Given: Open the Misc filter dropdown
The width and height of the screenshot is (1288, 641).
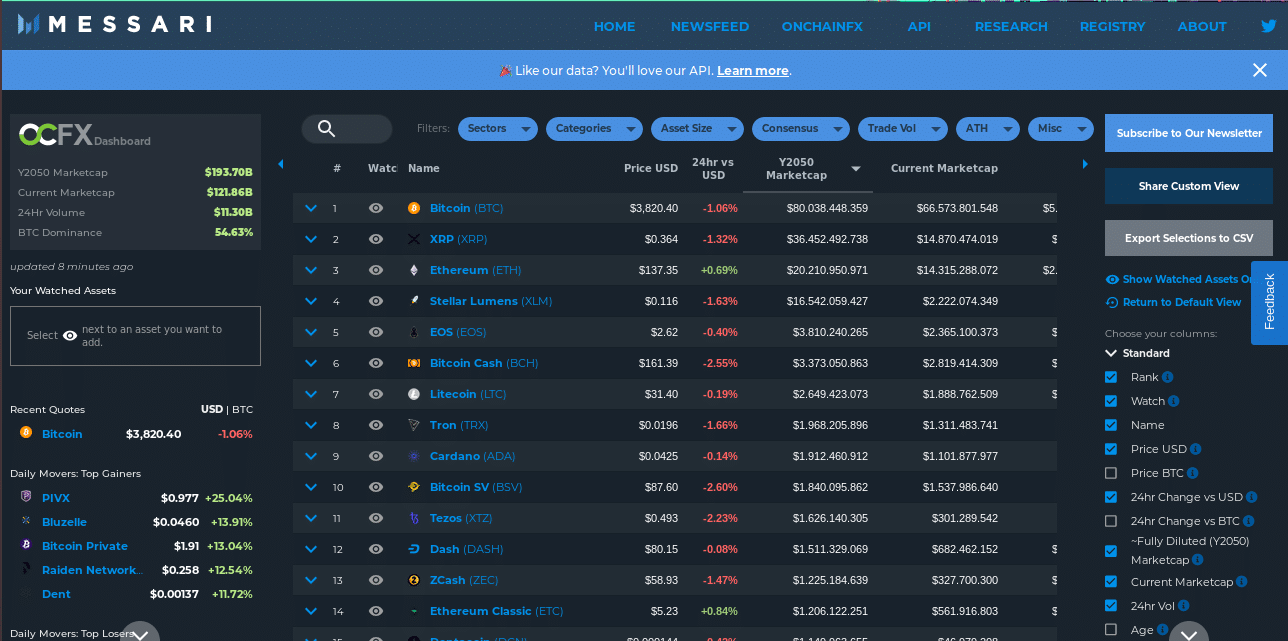Looking at the screenshot, I should click(1061, 129).
